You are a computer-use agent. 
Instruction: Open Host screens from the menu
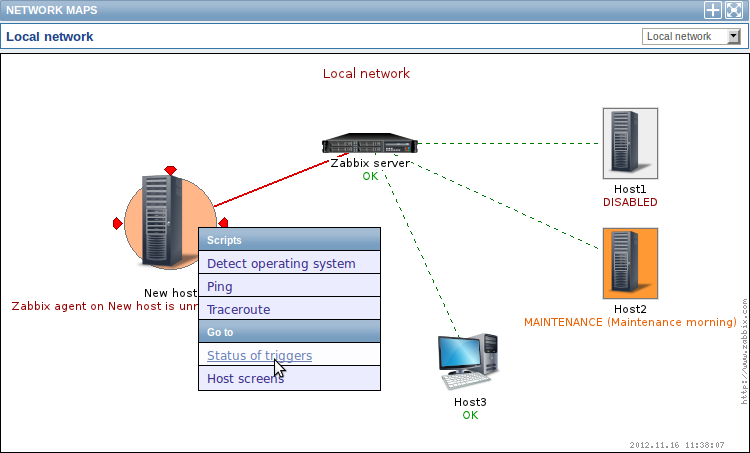(x=289, y=378)
